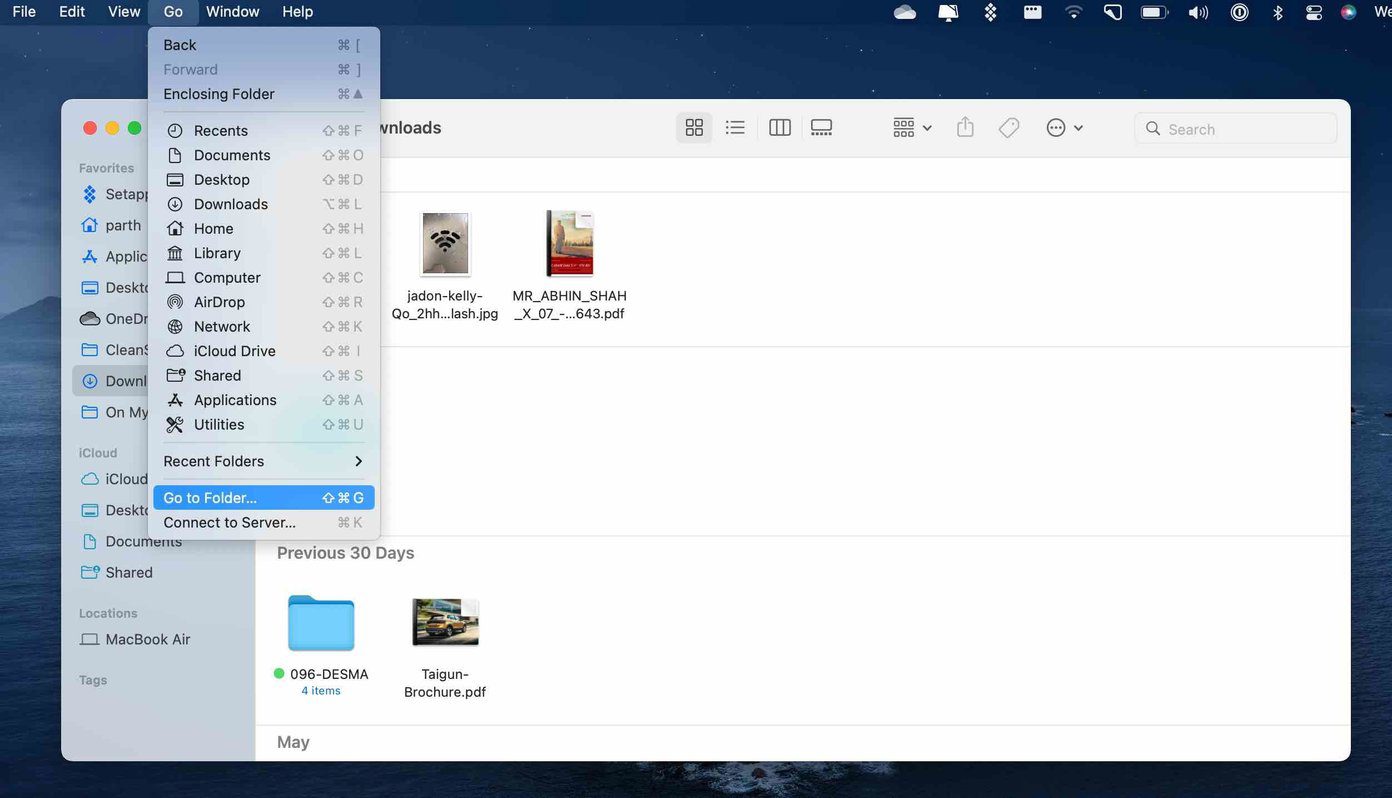Open the Group By dropdown

point(912,128)
